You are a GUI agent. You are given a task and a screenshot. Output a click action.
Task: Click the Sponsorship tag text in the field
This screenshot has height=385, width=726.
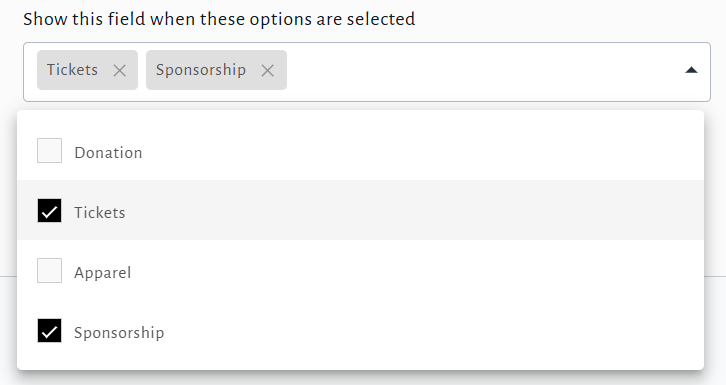click(x=200, y=70)
